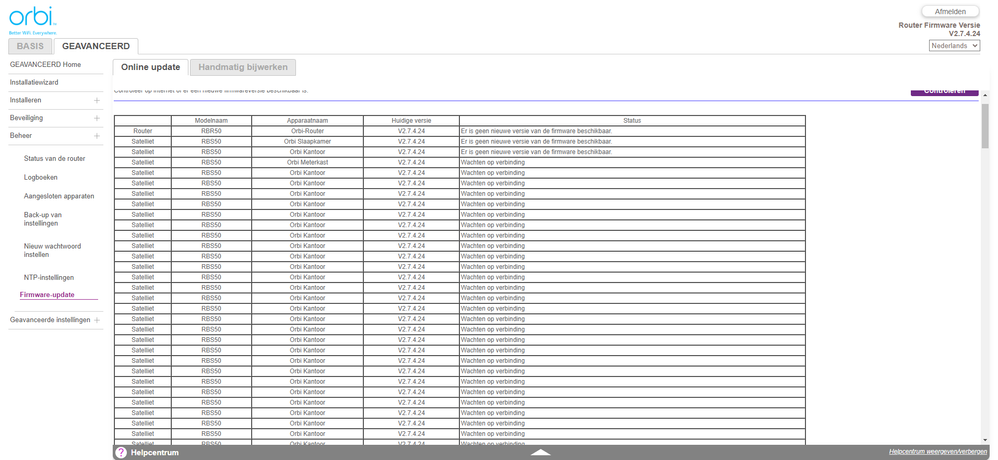
Task: Click version V2.7.4.24 in Orbi-Router row
Action: 411,130
